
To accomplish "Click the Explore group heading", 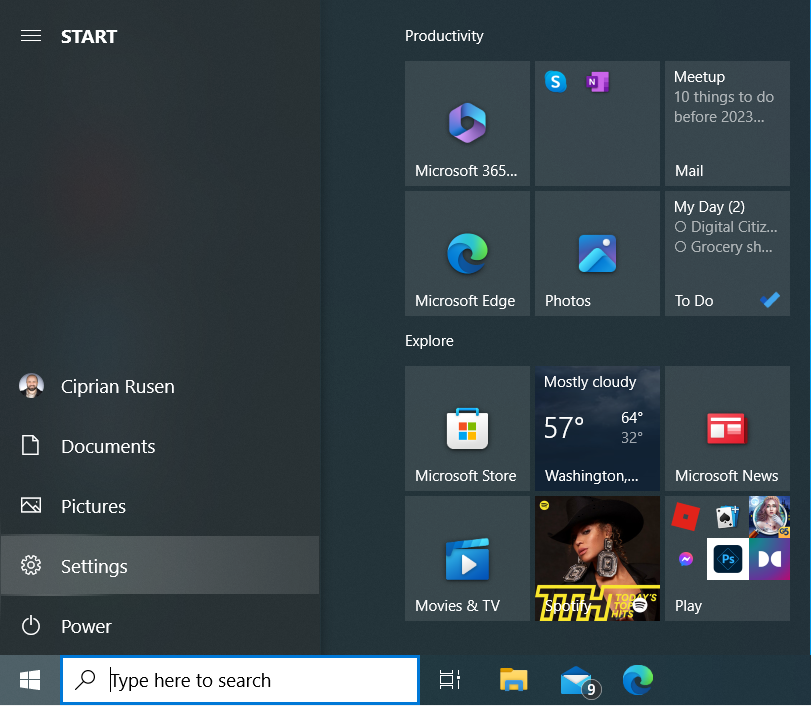I will point(429,341).
